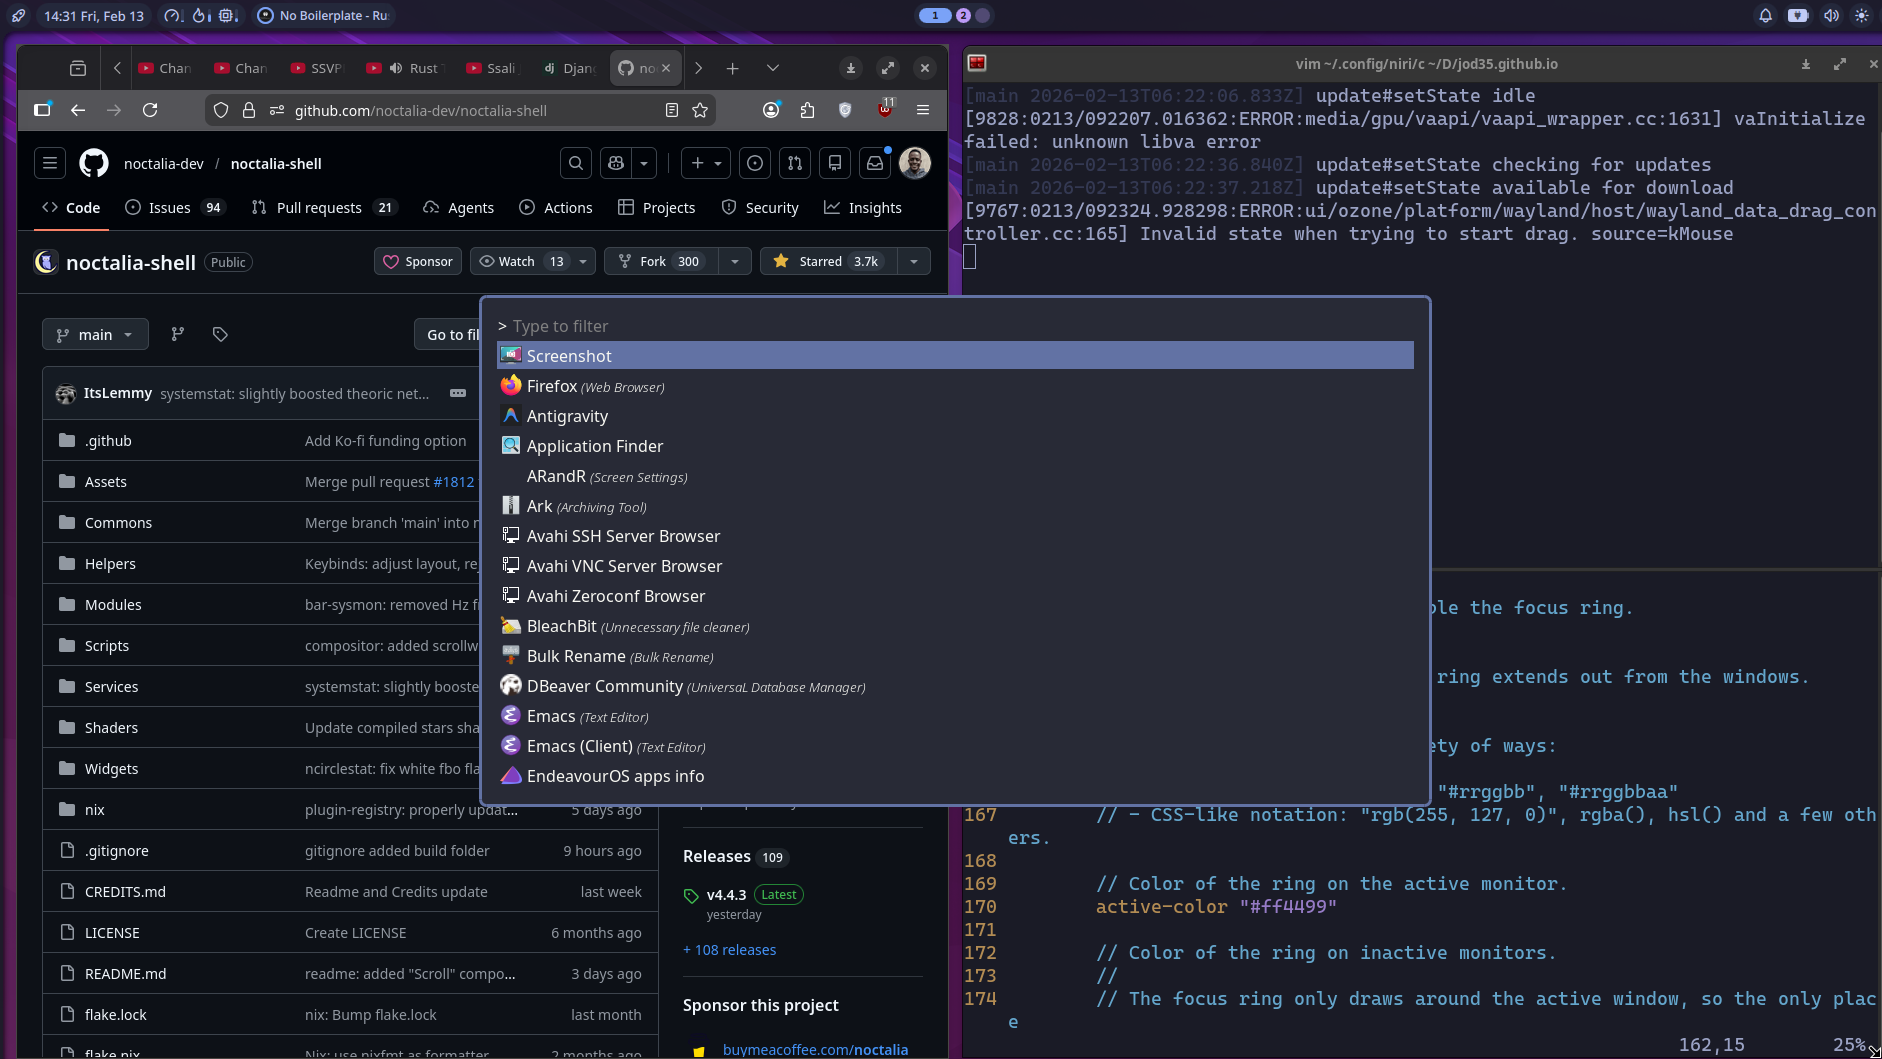Select DBeaver Community in the launcher
Screen dimensions: 1882x1059
pyautogui.click(x=955, y=686)
